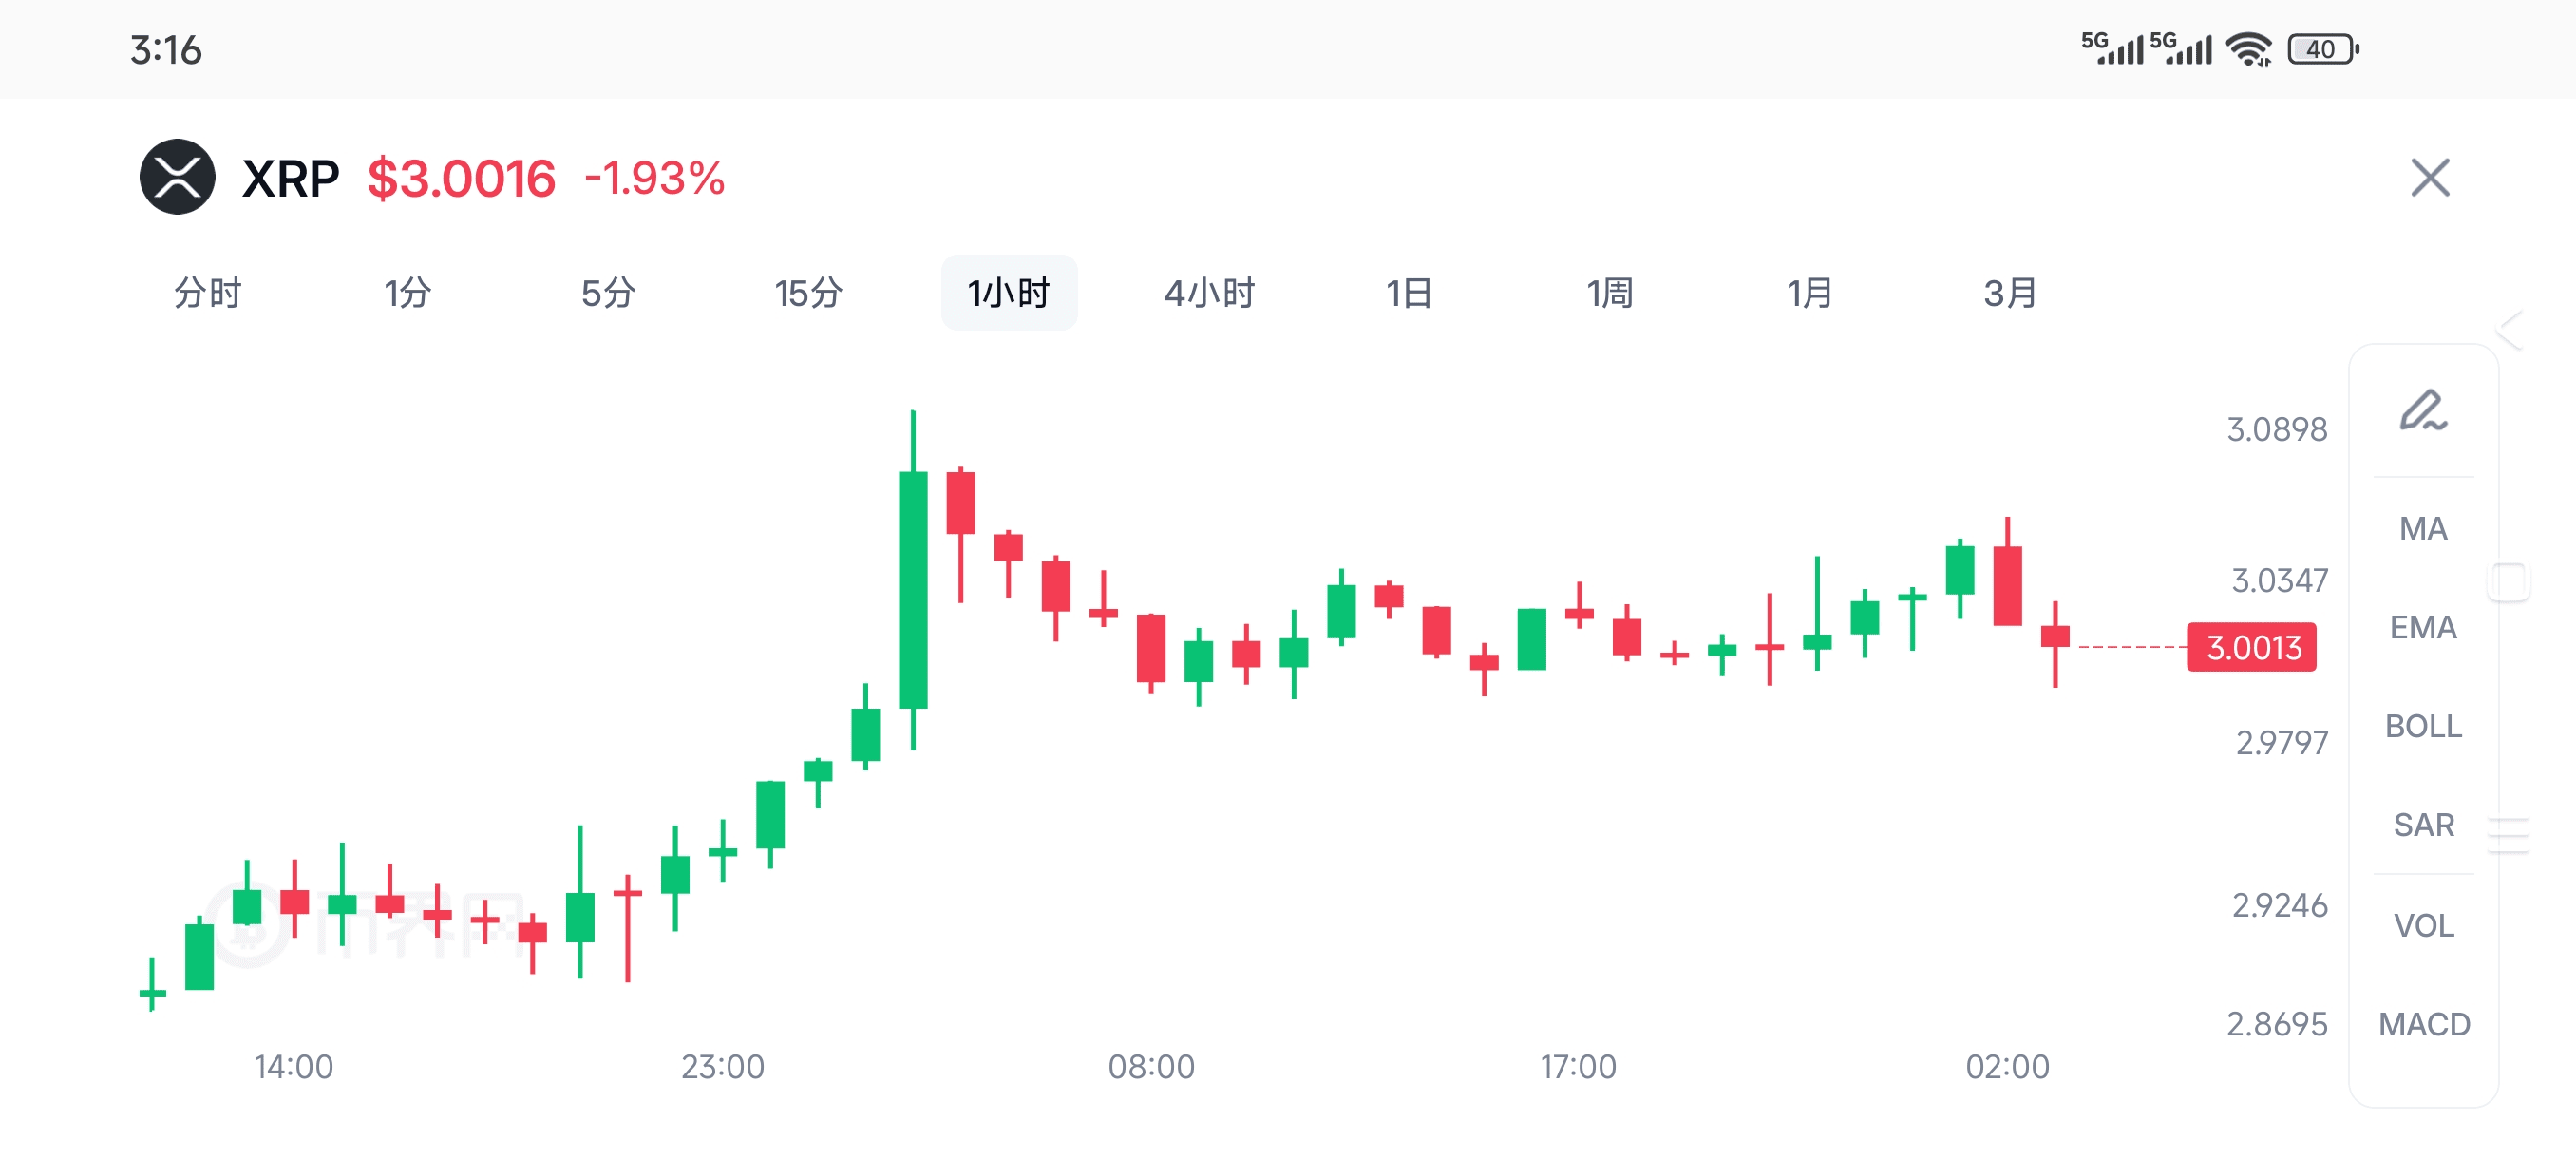Switch to the 1日 interval tab
The image size is (2576, 1159).
(1409, 293)
